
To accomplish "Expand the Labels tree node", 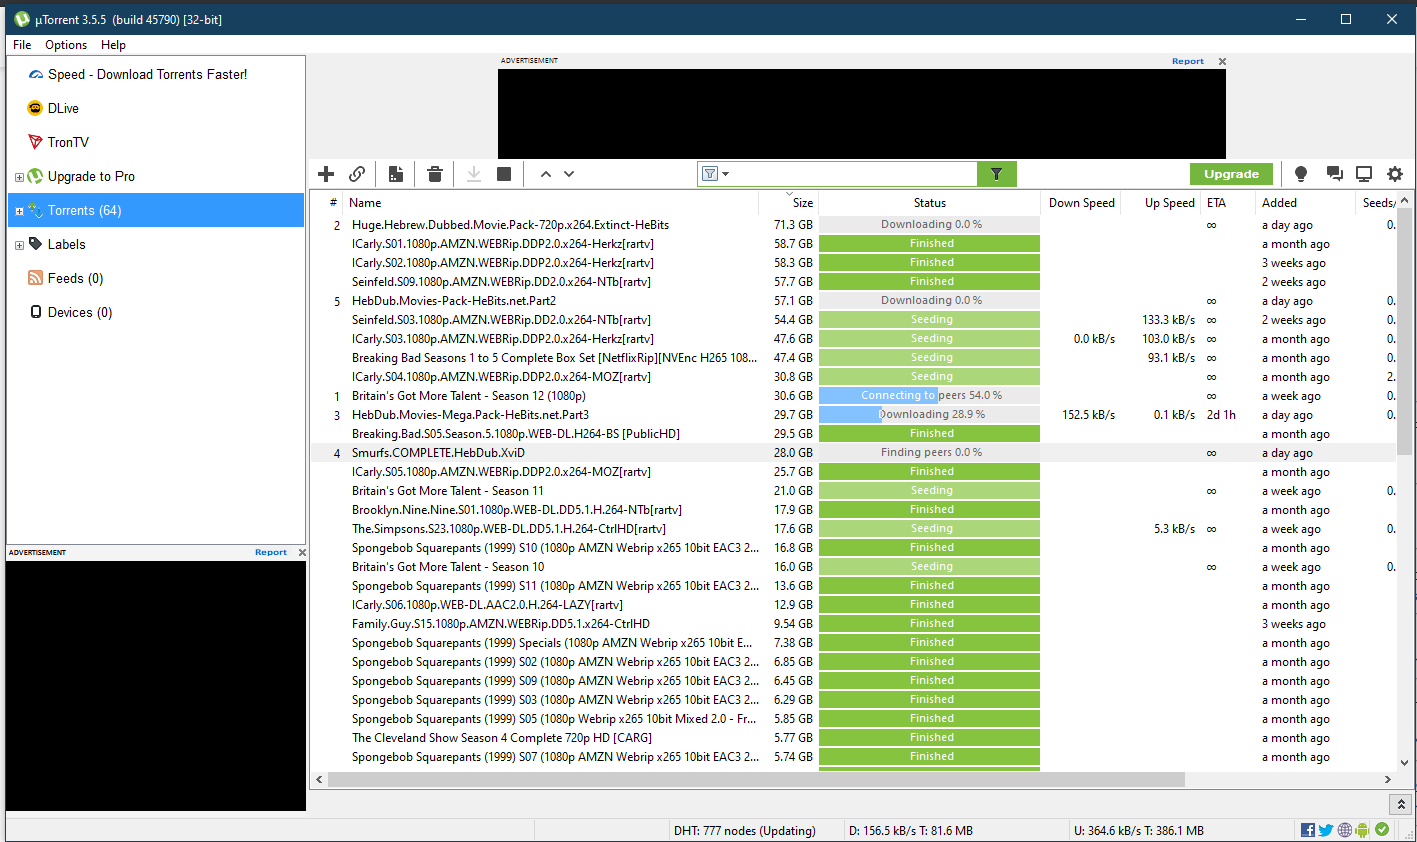I will pos(19,245).
